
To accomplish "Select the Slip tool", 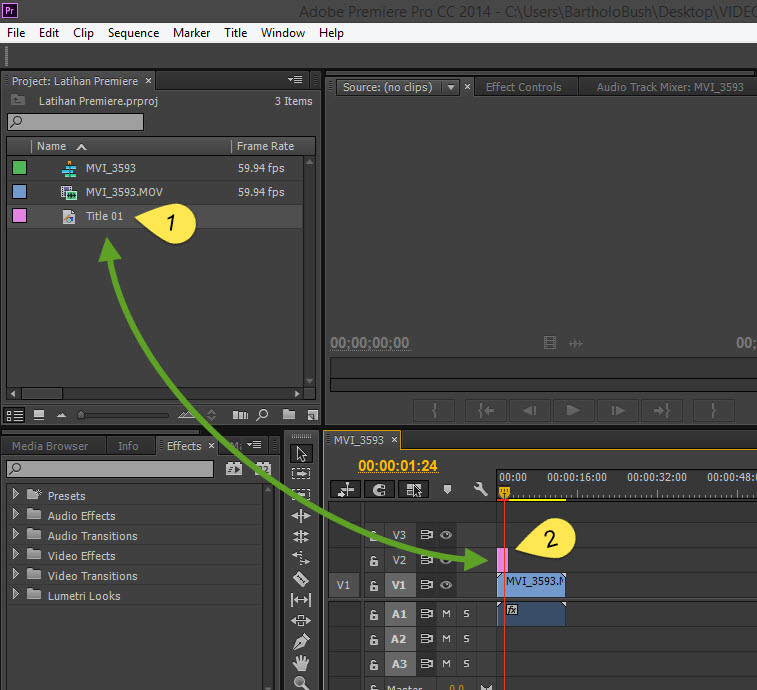I will tap(301, 600).
